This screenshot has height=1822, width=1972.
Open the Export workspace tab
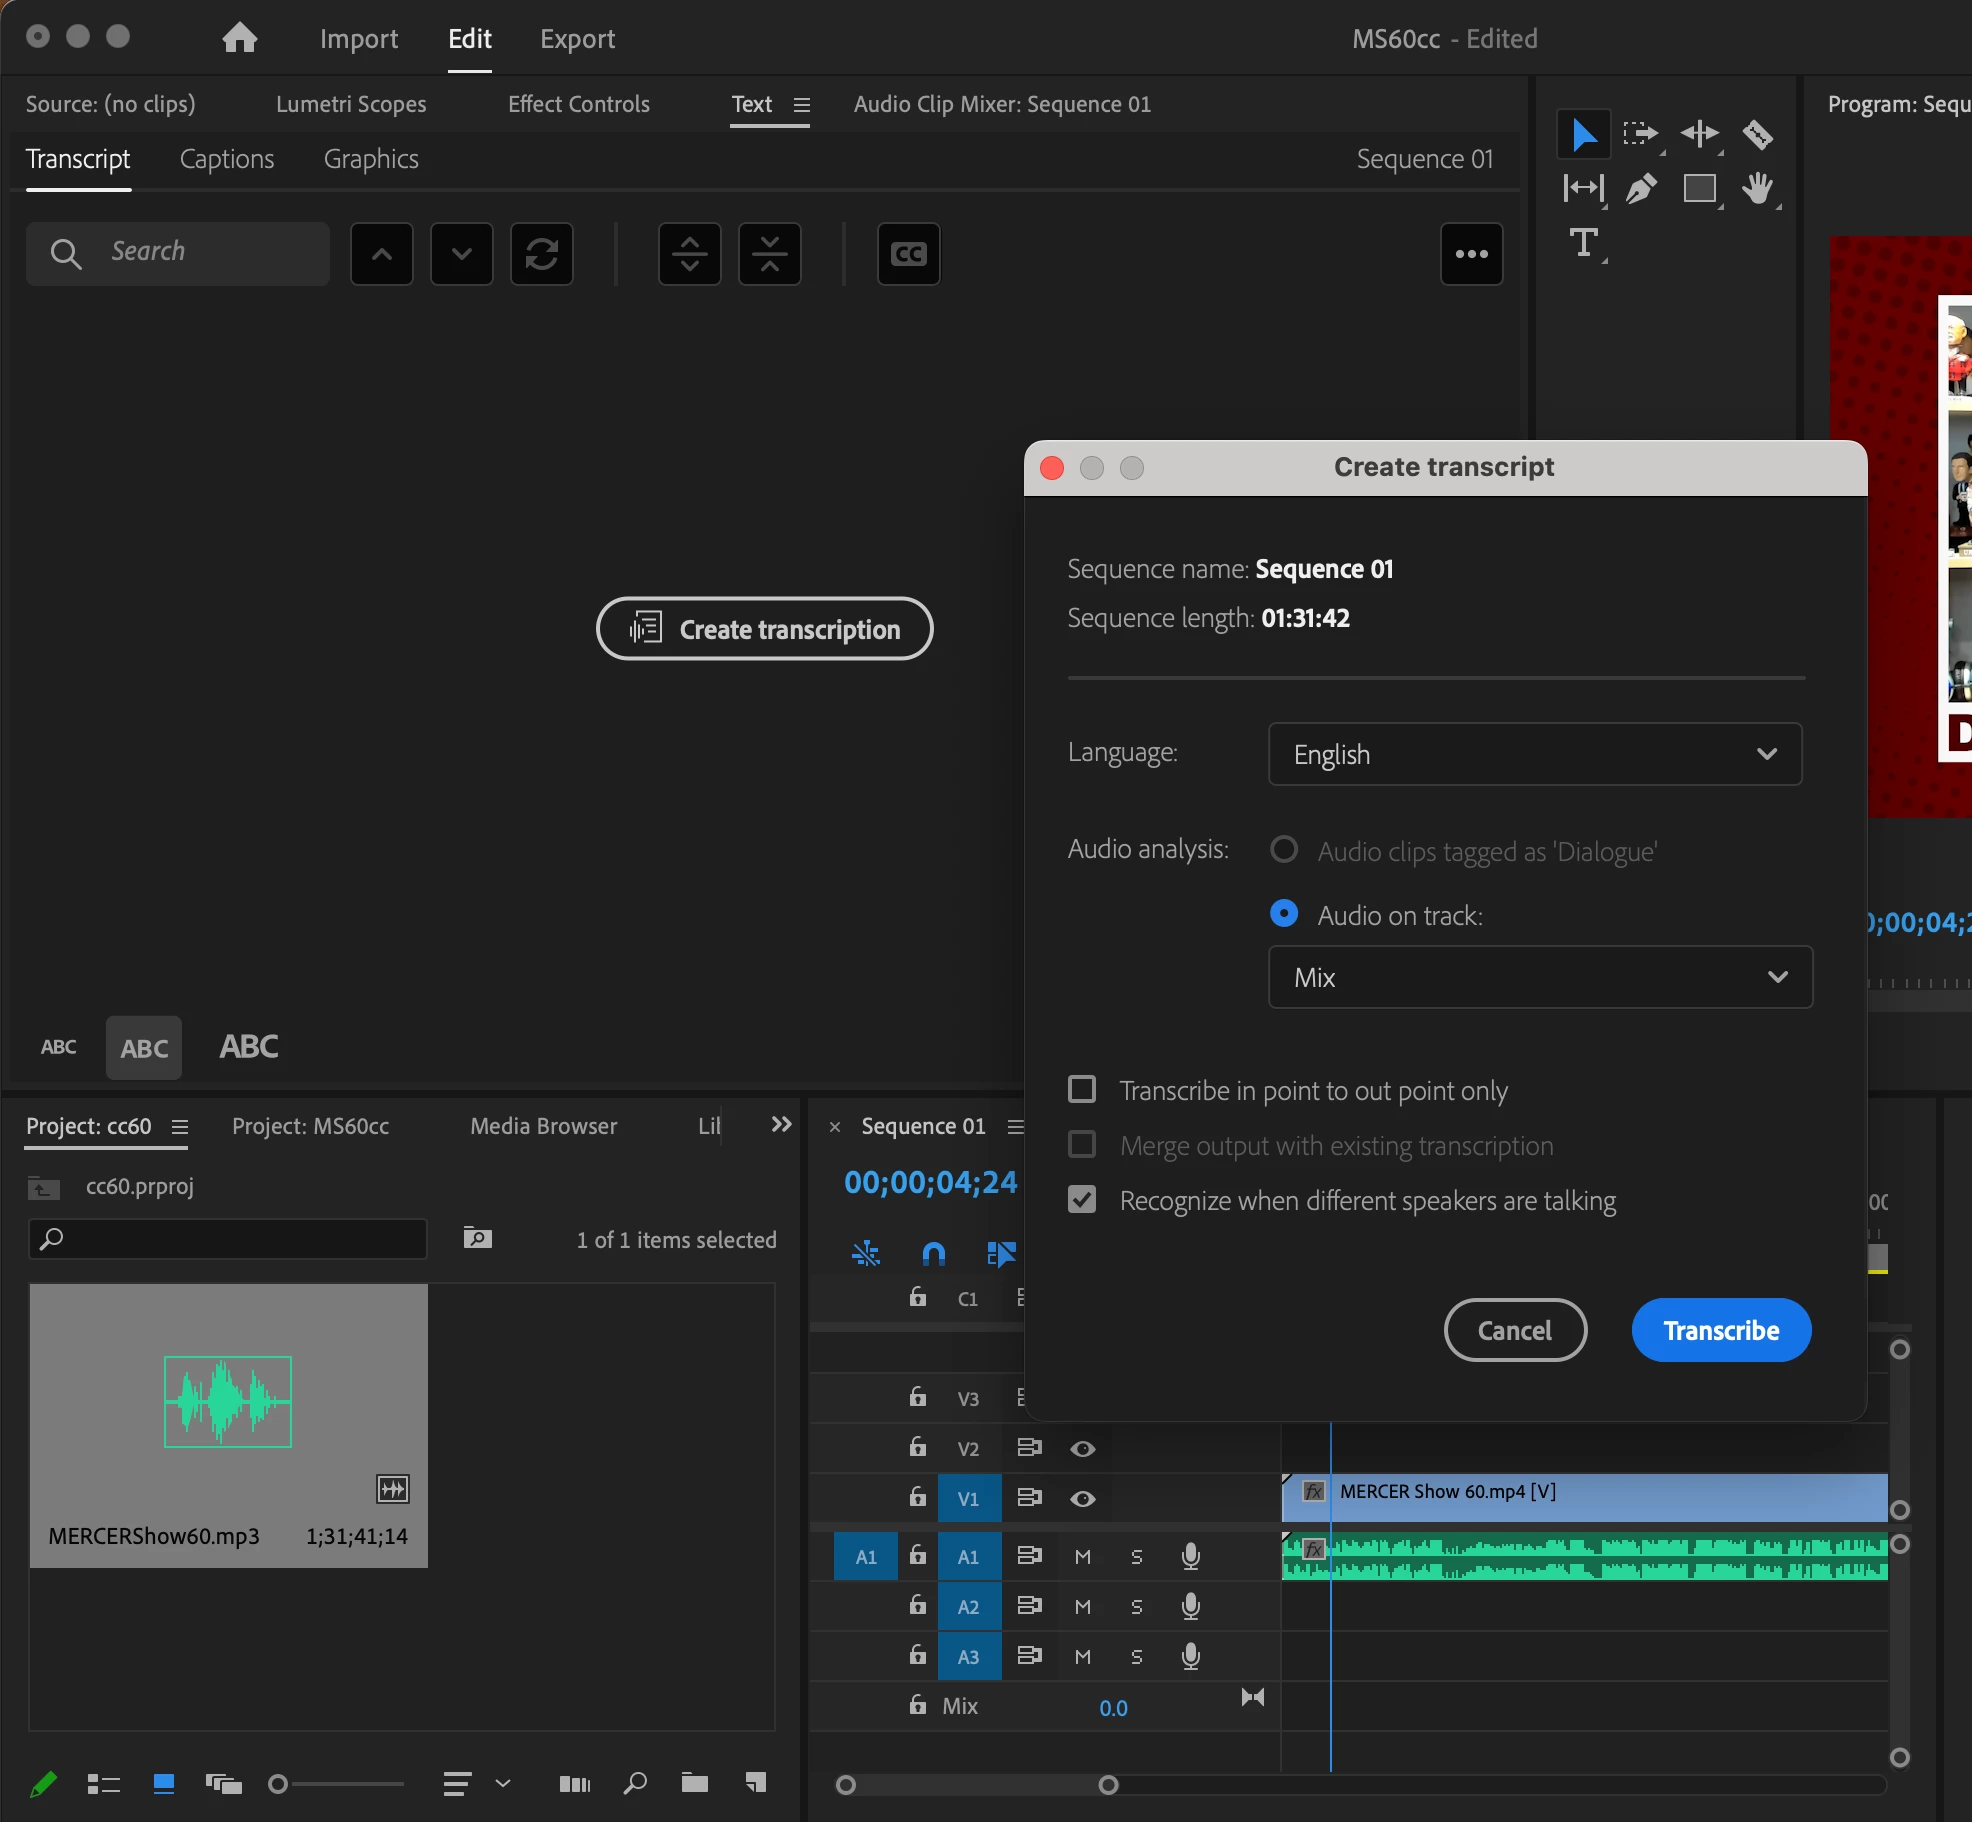pyautogui.click(x=577, y=39)
